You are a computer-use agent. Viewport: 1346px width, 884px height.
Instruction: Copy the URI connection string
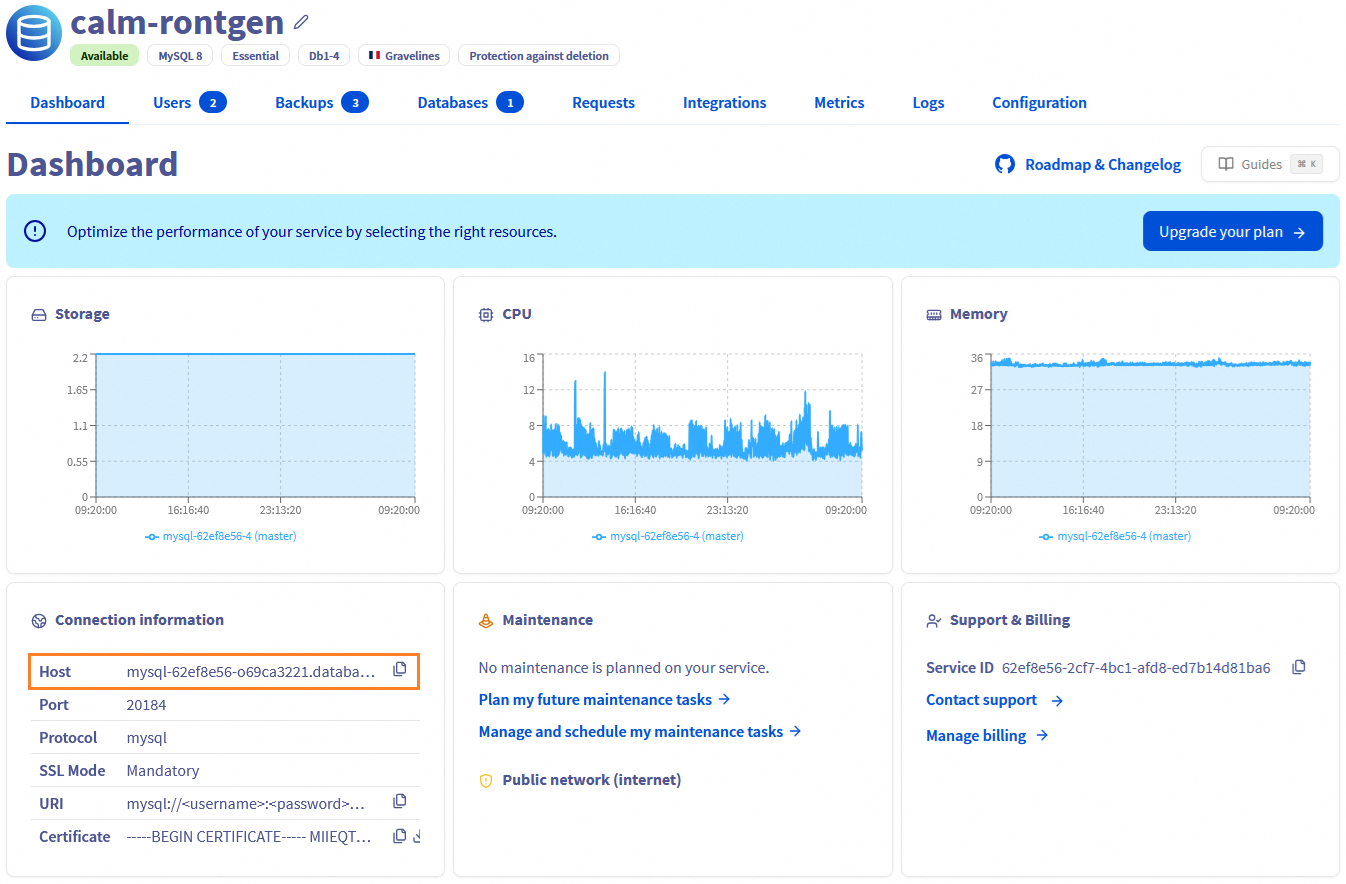click(x=400, y=802)
